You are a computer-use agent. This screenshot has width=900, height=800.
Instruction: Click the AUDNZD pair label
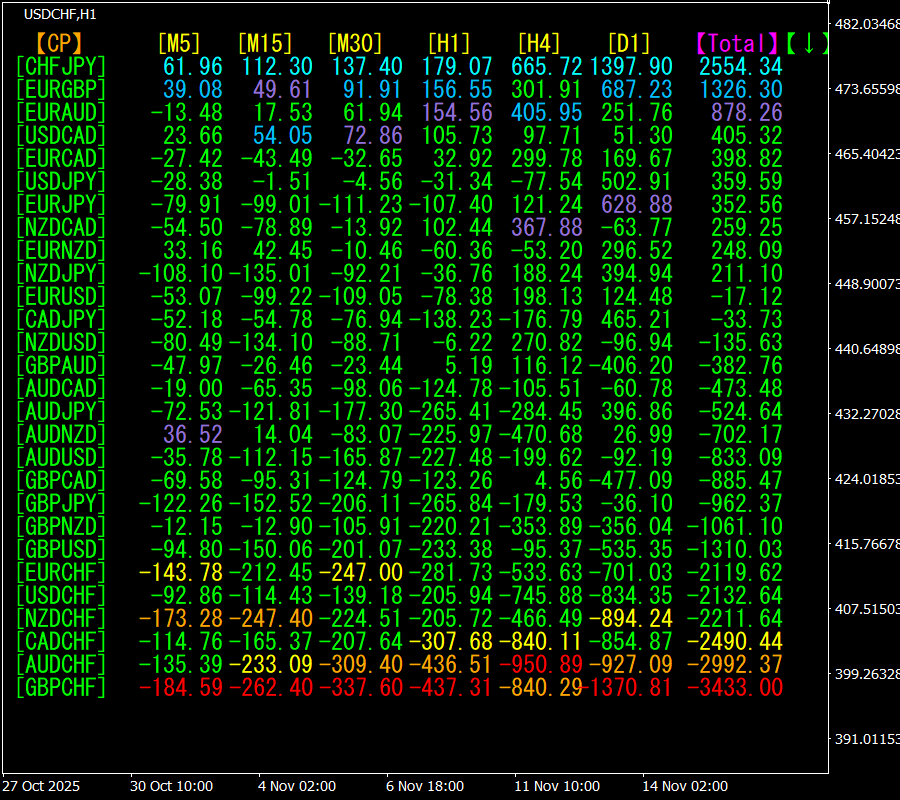tap(61, 435)
